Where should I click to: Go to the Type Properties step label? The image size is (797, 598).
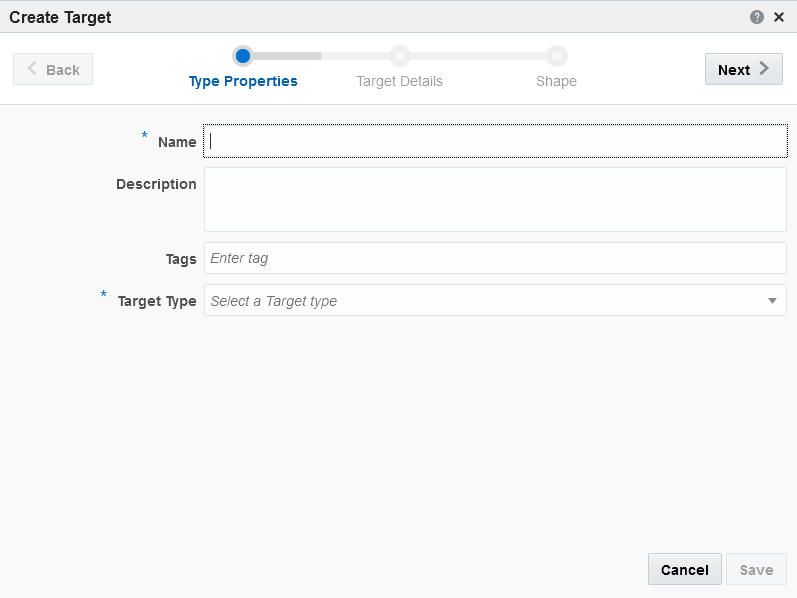243,81
